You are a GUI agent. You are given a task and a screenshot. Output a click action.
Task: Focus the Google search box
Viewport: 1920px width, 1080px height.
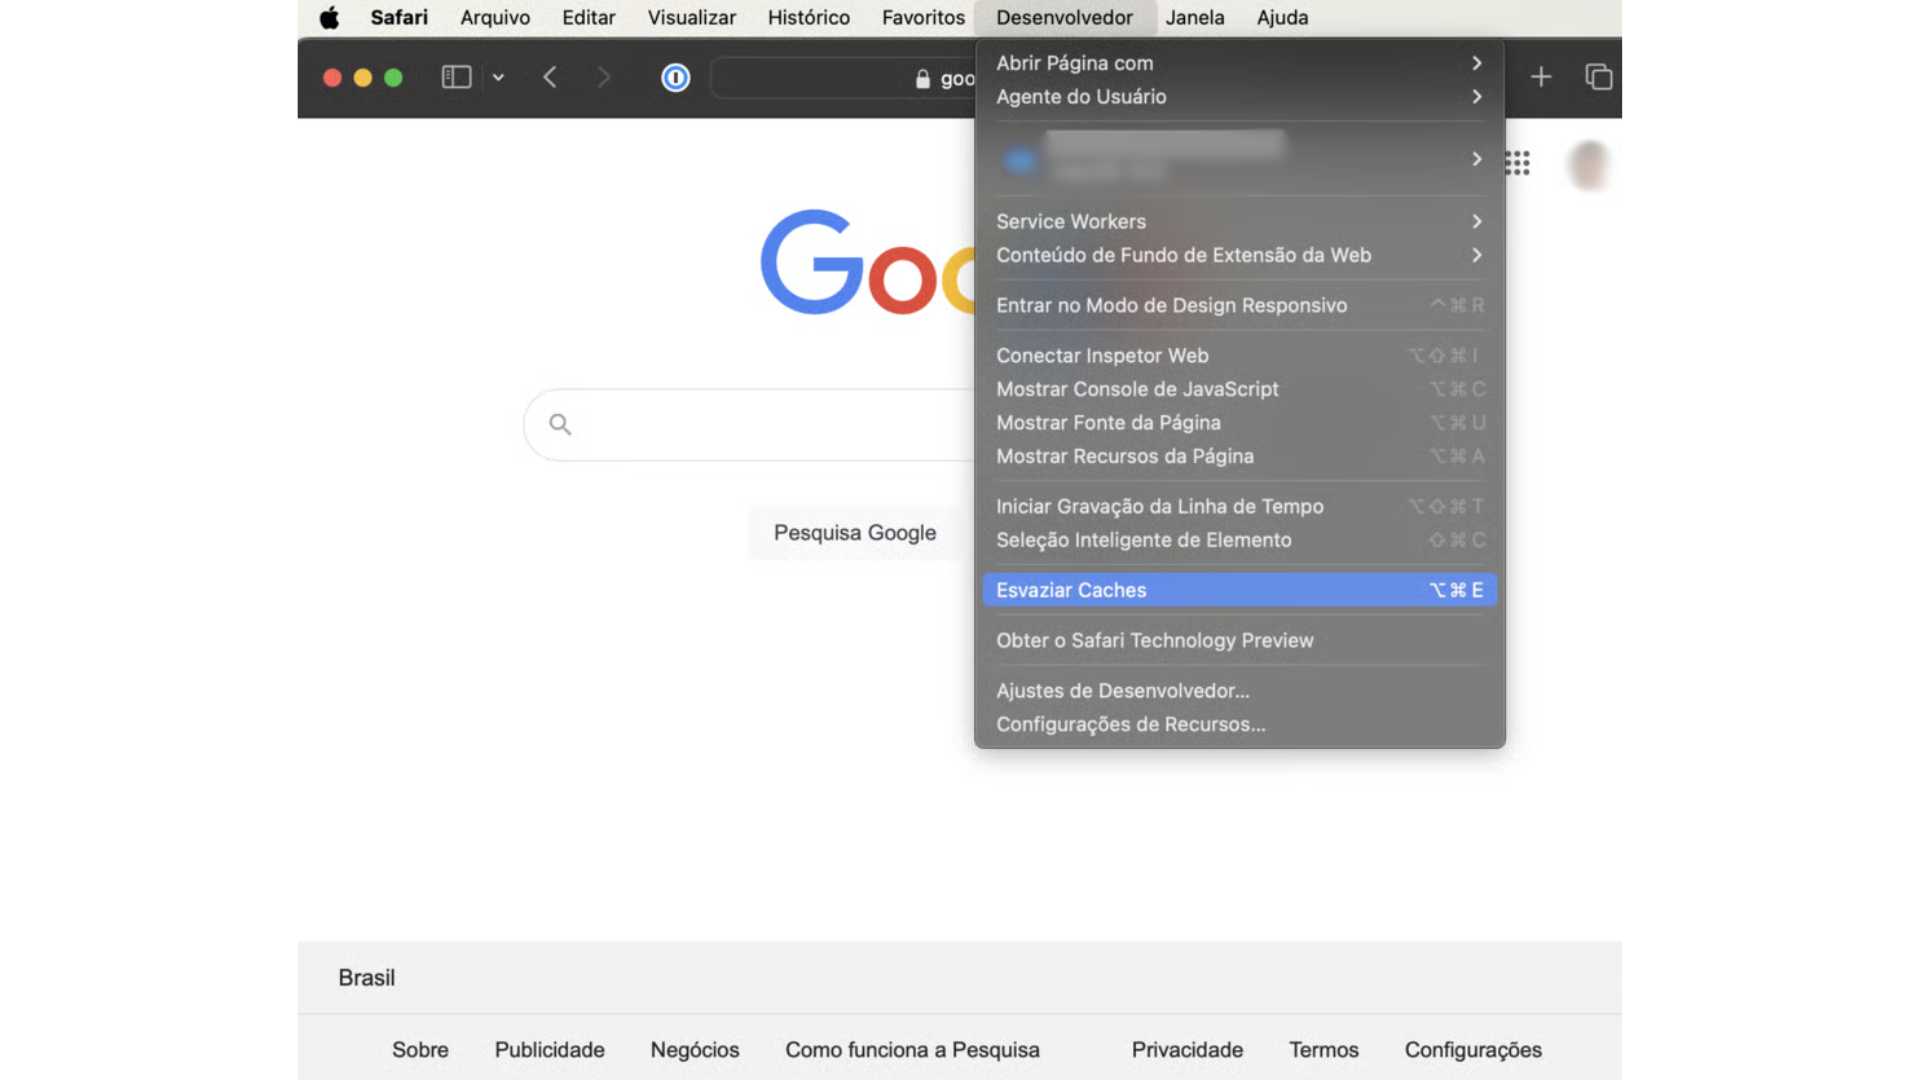tap(750, 424)
